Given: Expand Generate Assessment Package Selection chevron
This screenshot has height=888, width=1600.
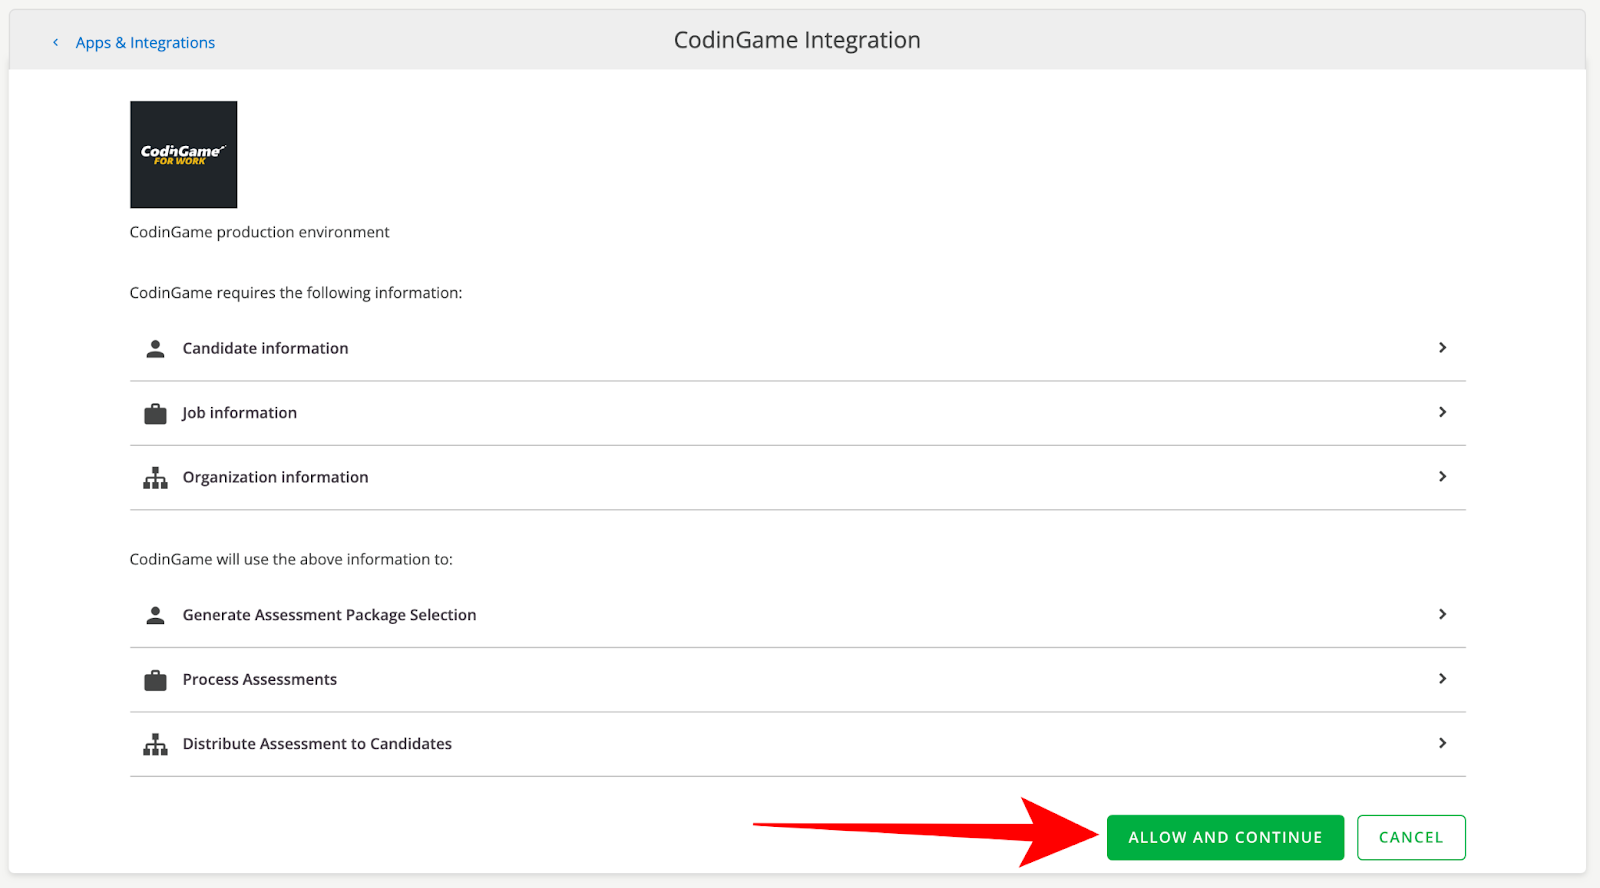Looking at the screenshot, I should click(x=1442, y=614).
